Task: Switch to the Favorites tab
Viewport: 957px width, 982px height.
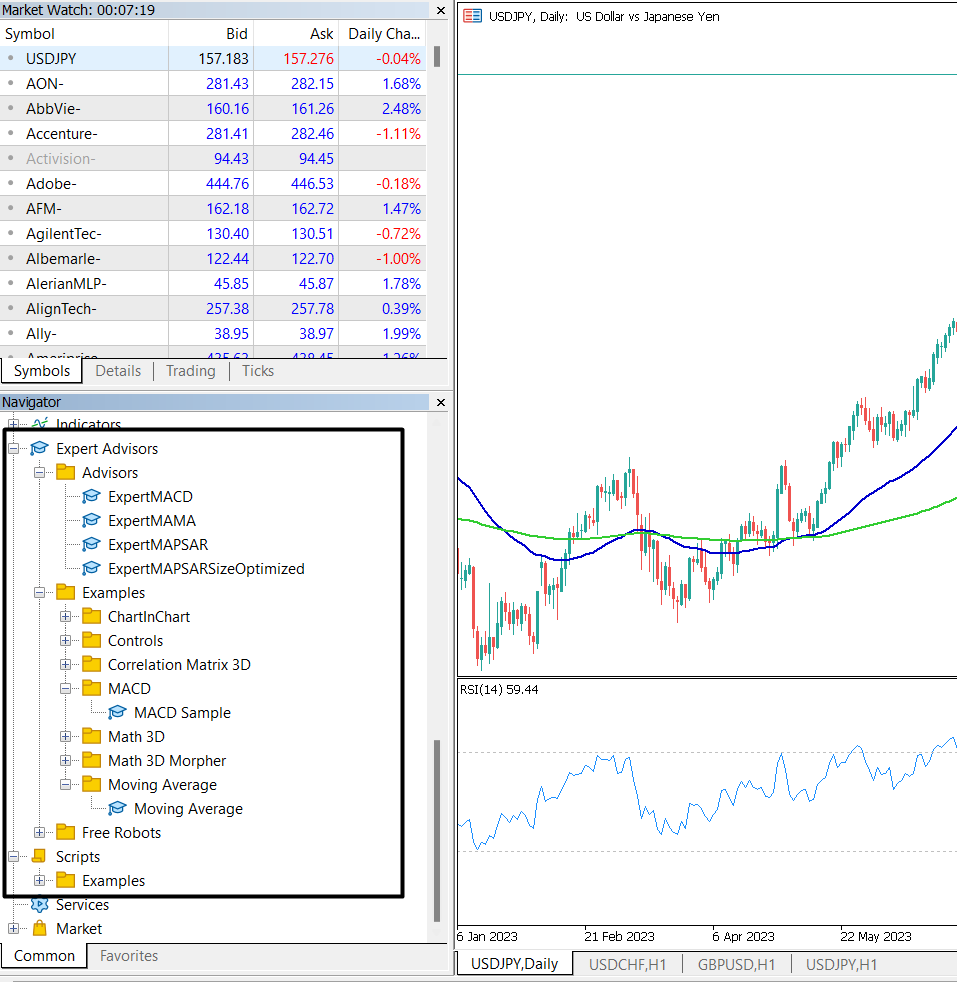Action: coord(129,956)
